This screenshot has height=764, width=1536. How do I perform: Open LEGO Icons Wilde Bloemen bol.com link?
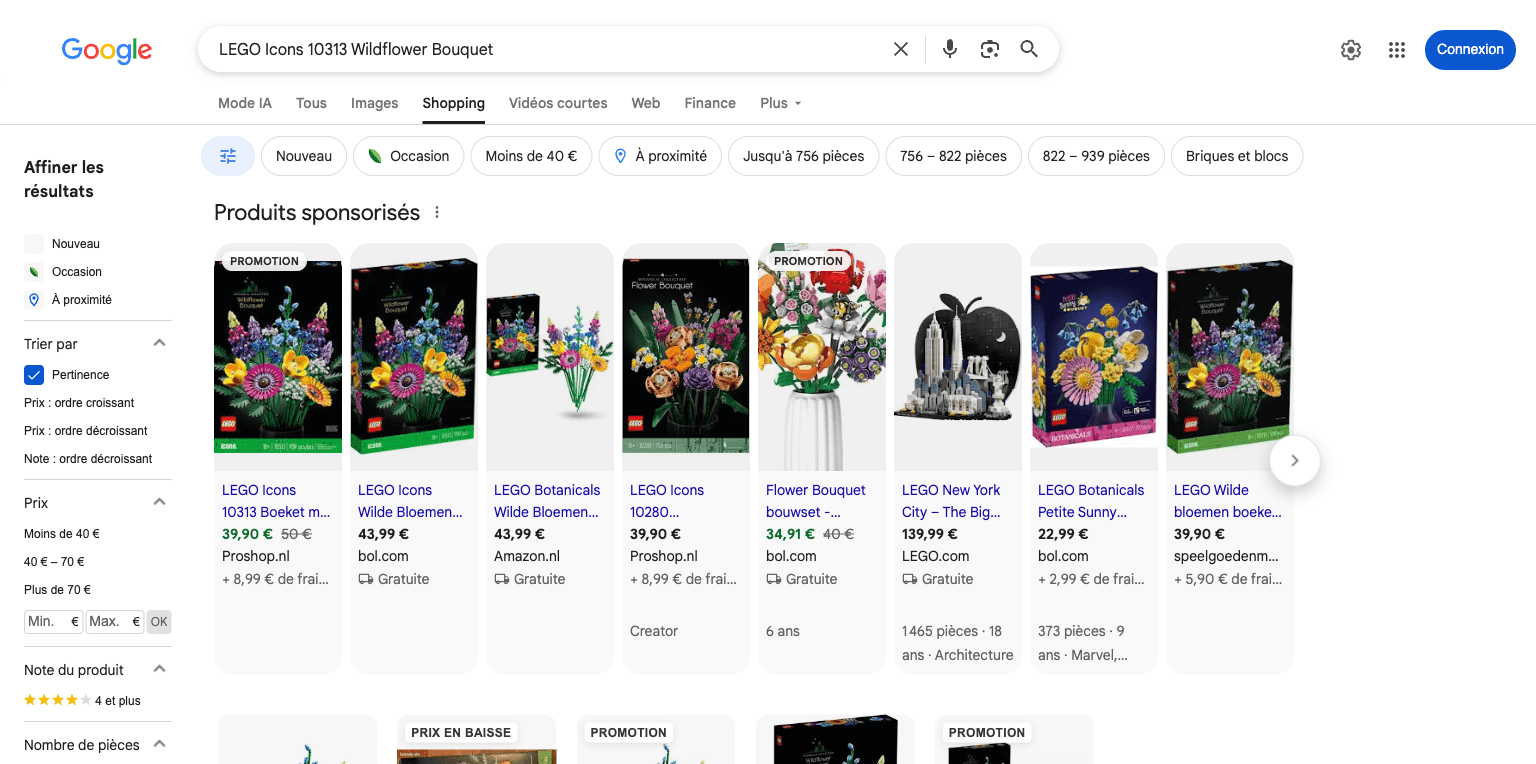pos(411,501)
